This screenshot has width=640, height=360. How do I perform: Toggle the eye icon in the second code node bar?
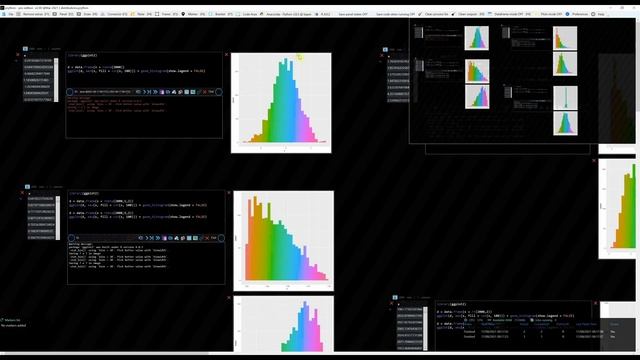(x=140, y=238)
